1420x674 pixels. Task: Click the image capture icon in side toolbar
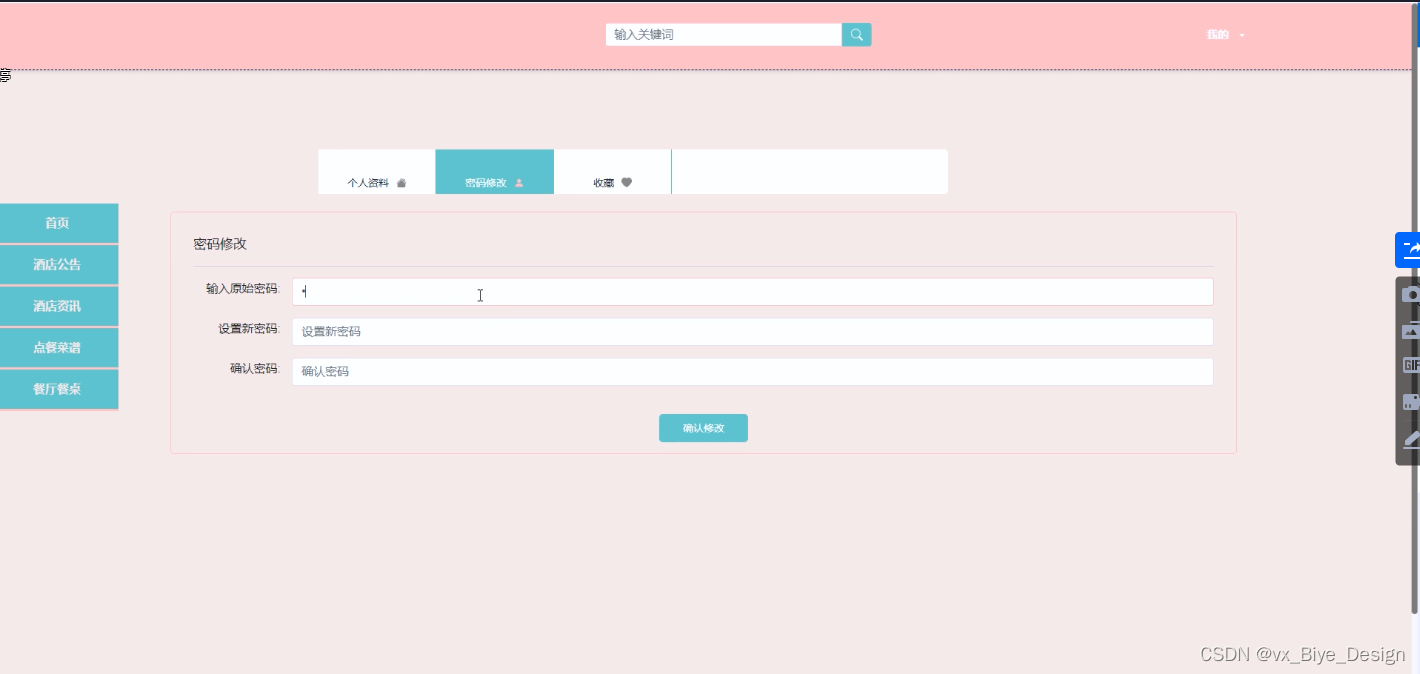(x=1410, y=330)
